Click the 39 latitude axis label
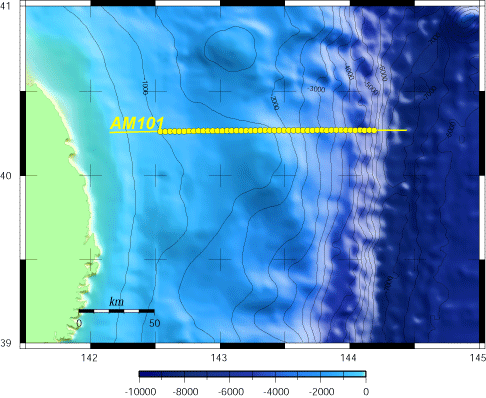 [x=5, y=343]
